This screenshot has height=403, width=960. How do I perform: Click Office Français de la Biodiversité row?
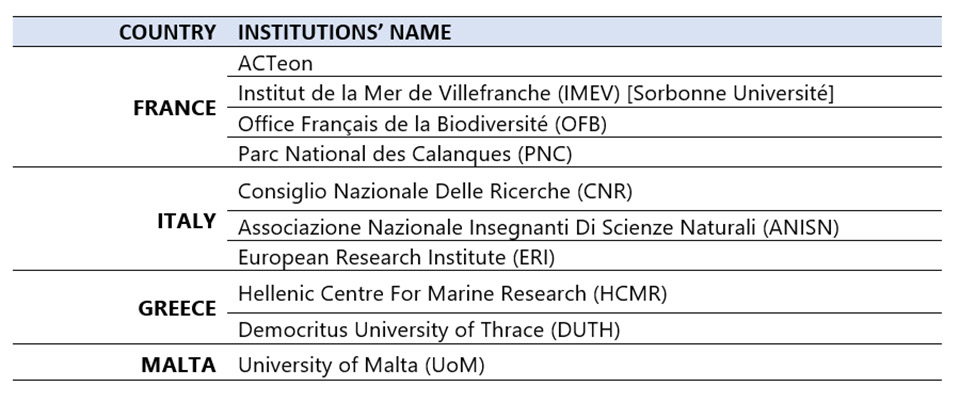[584, 122]
